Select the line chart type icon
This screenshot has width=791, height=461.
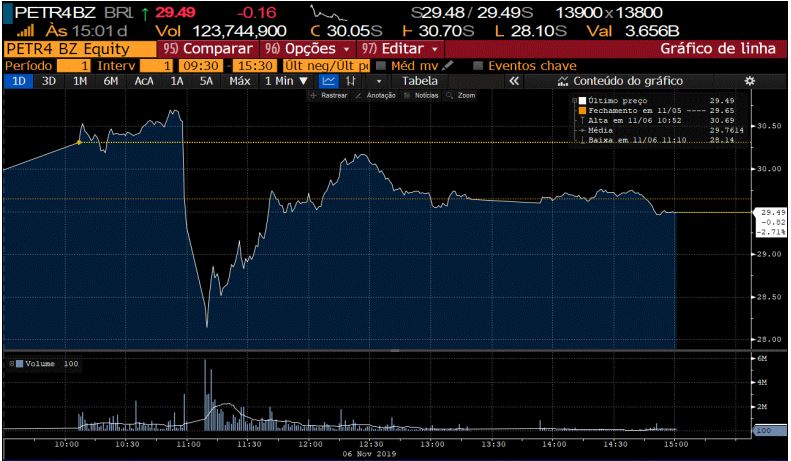pyautogui.click(x=329, y=81)
